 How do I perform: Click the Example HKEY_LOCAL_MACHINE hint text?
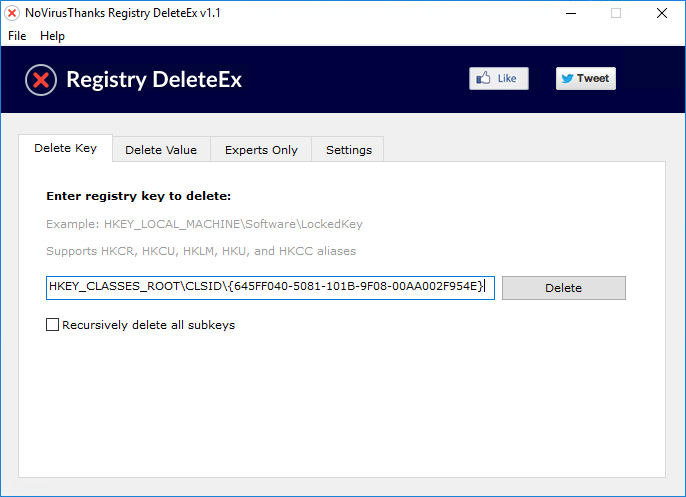[x=204, y=224]
